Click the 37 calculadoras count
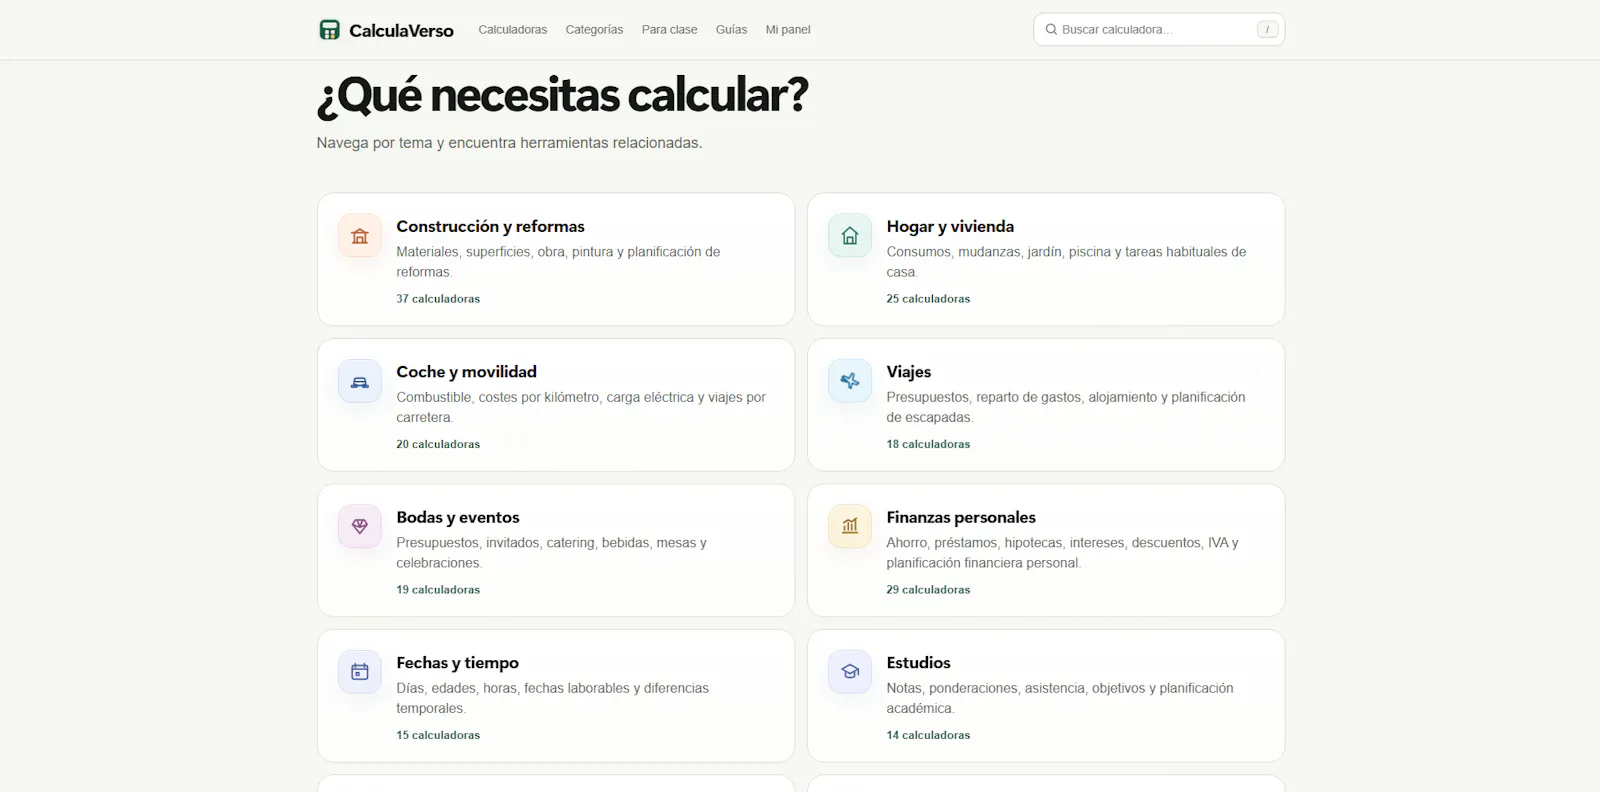Viewport: 1600px width, 792px height. [x=438, y=299]
